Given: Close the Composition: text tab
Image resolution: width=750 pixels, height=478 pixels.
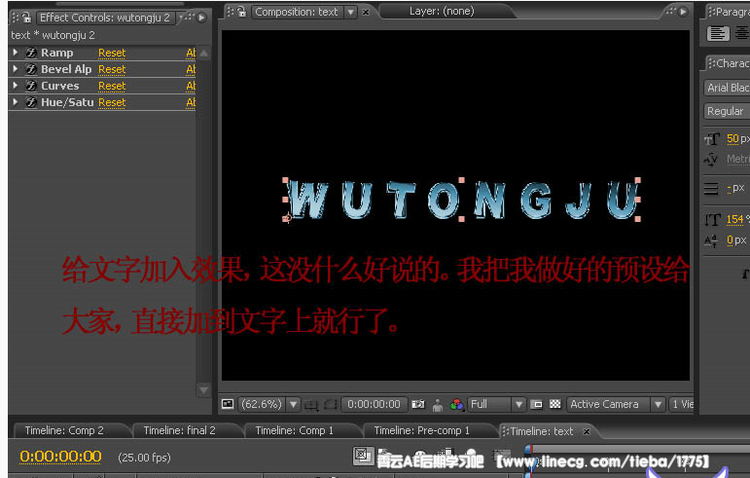Looking at the screenshot, I should 366,12.
